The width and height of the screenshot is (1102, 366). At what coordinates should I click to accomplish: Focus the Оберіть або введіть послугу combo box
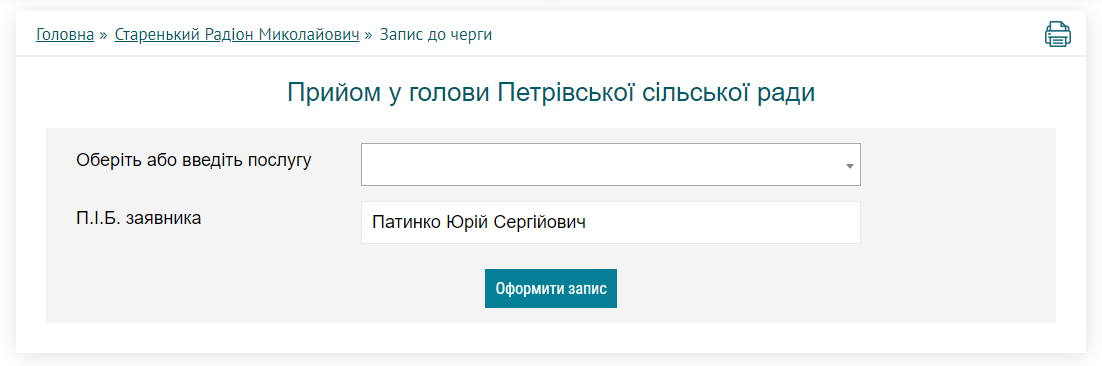[x=611, y=165]
